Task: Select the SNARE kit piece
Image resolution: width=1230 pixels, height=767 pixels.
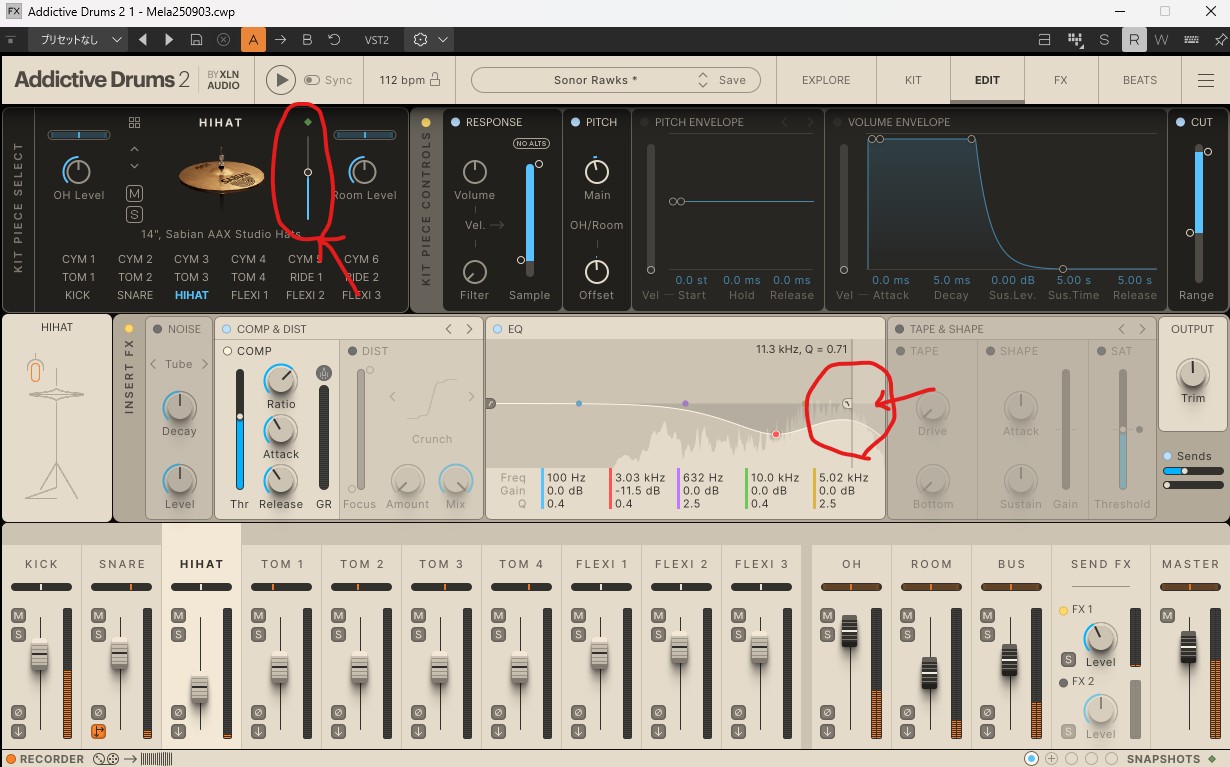Action: pyautogui.click(x=135, y=295)
